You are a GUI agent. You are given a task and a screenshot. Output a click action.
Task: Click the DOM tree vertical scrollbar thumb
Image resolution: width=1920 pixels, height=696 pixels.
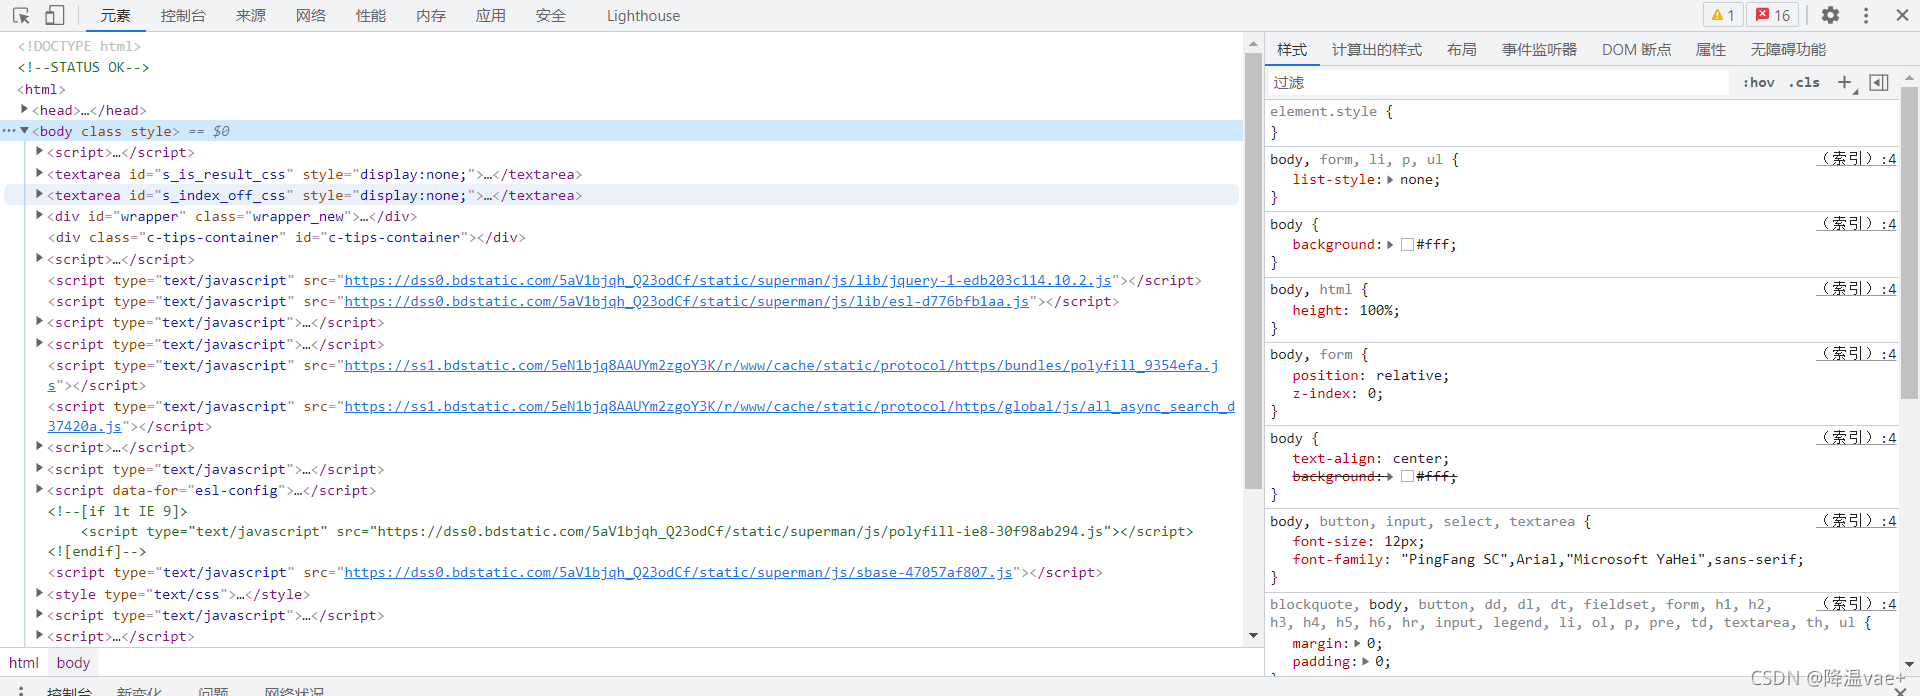(x=1253, y=270)
